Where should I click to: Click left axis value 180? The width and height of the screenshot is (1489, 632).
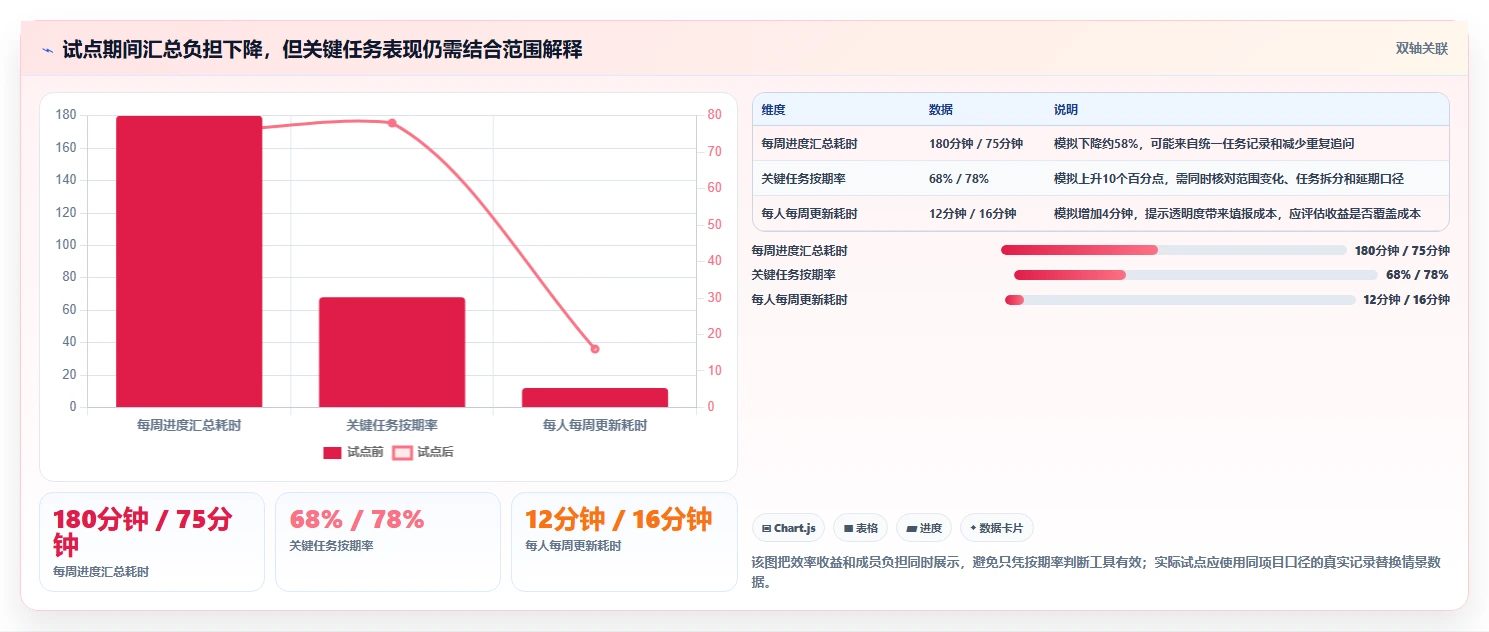[x=66, y=115]
